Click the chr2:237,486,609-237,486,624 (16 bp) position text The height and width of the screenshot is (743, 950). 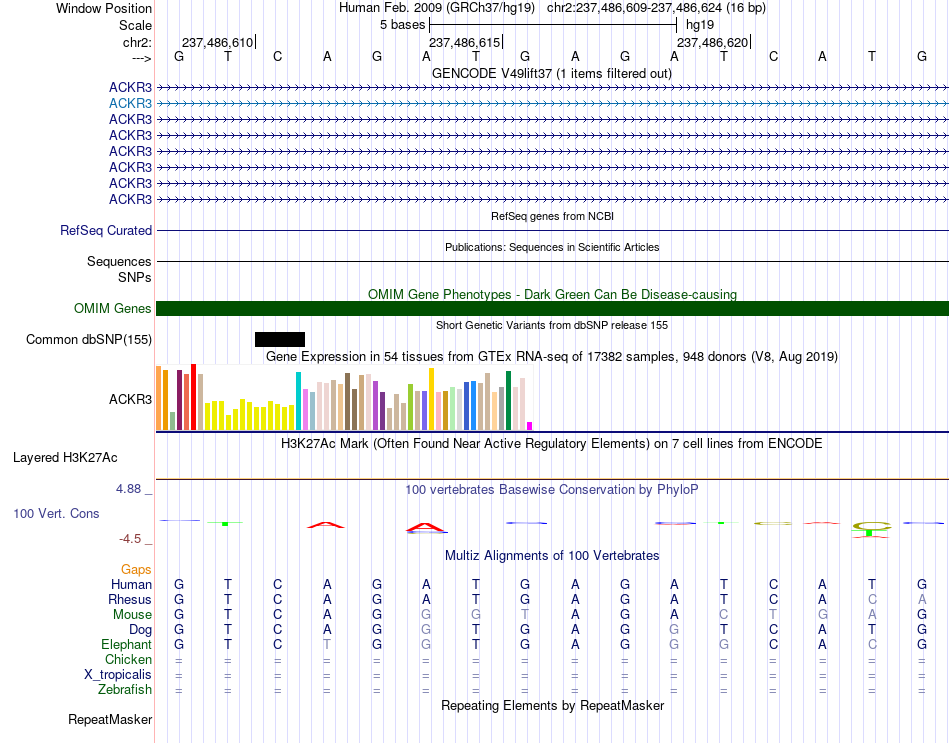(x=656, y=8)
